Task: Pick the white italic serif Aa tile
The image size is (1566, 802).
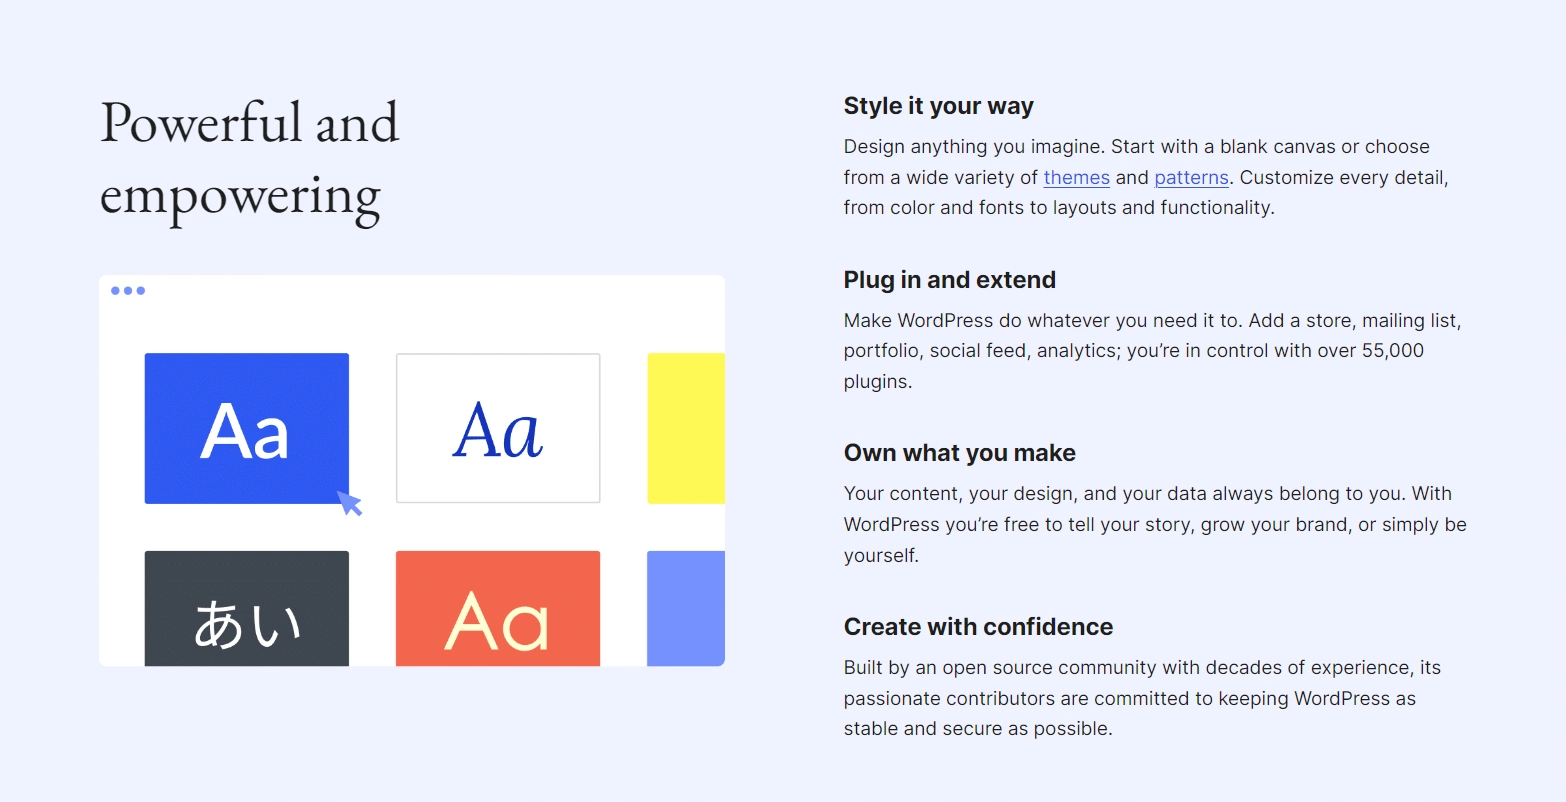Action: (x=498, y=428)
